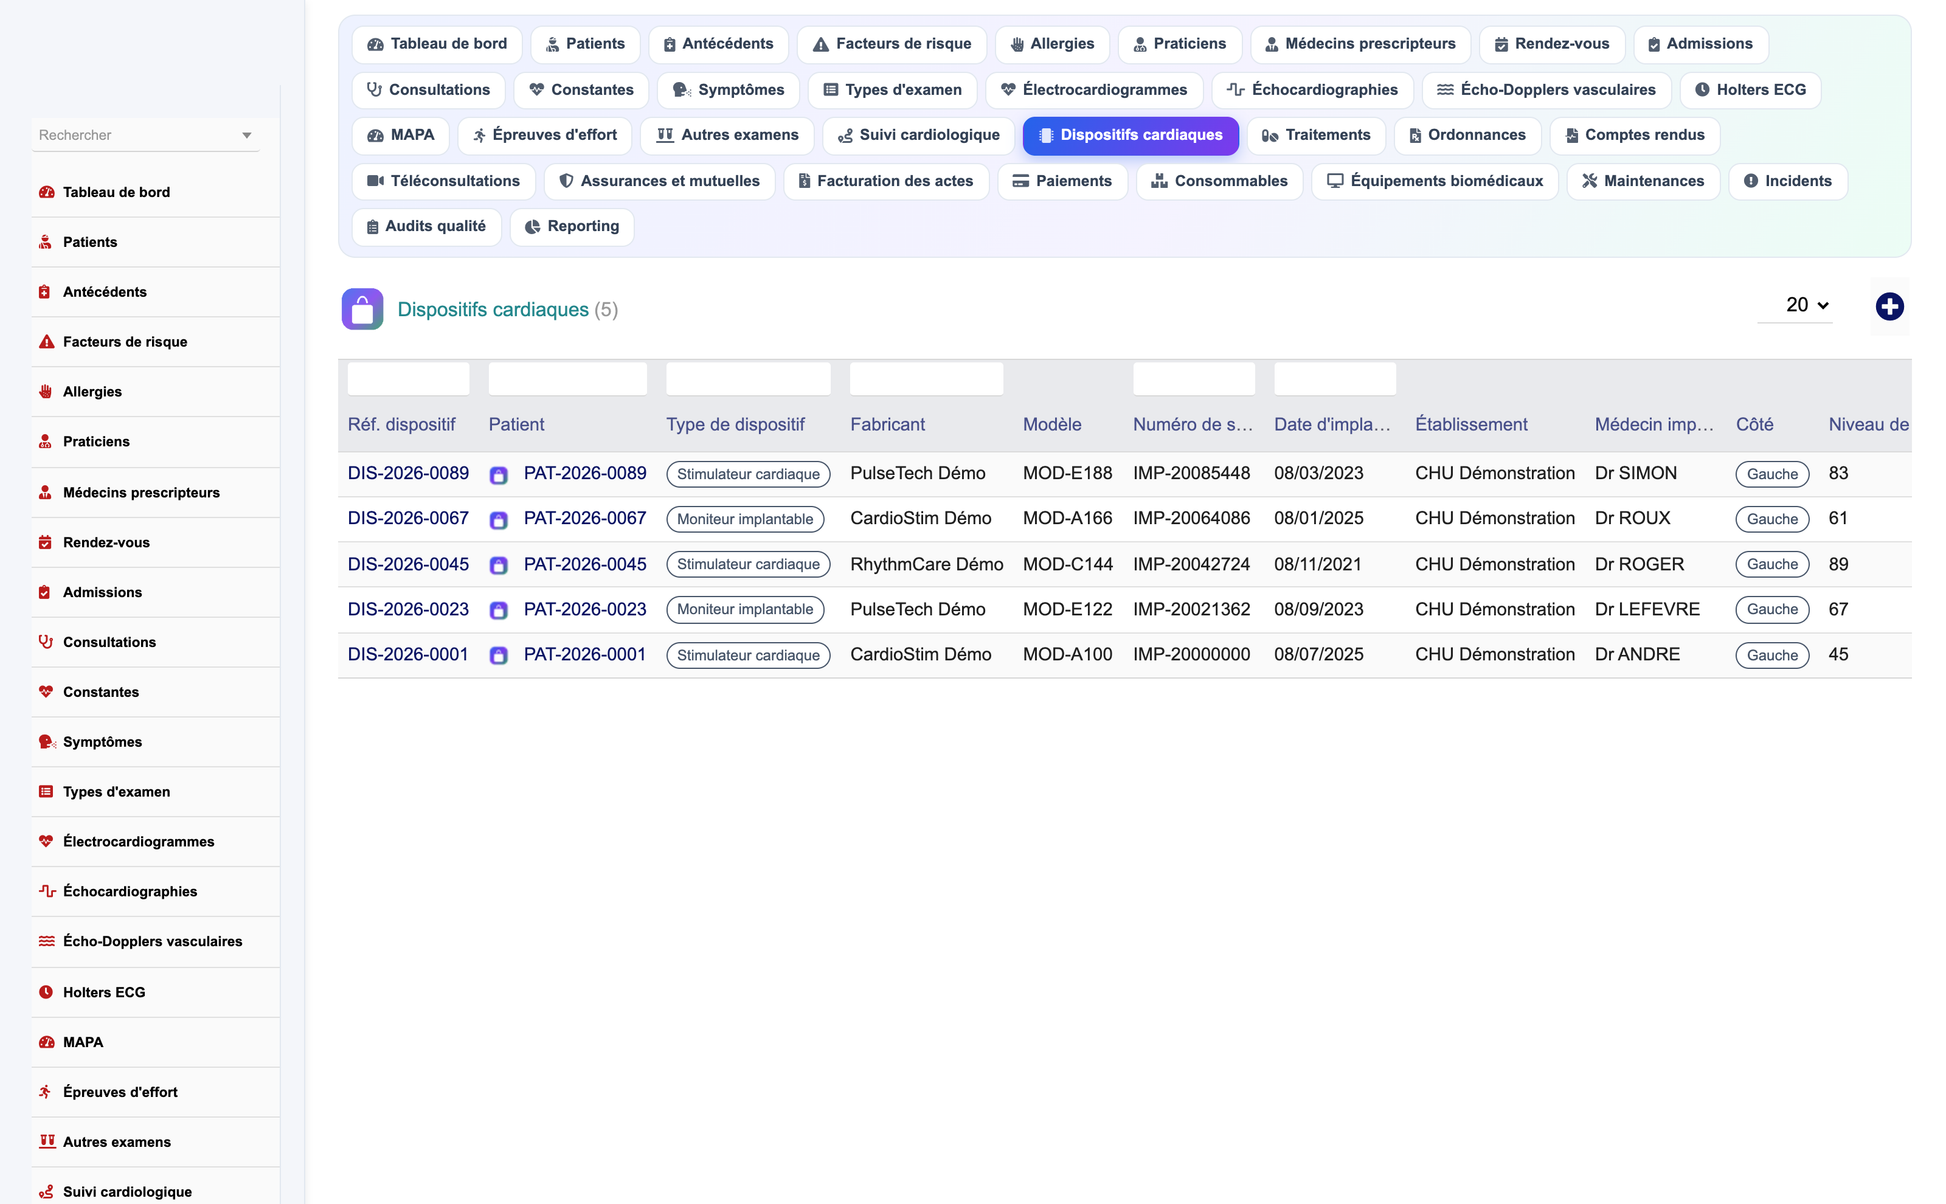The height and width of the screenshot is (1204, 1946).
Task: Click the sidebar Échocardiographies waveform icon
Action: [x=47, y=891]
